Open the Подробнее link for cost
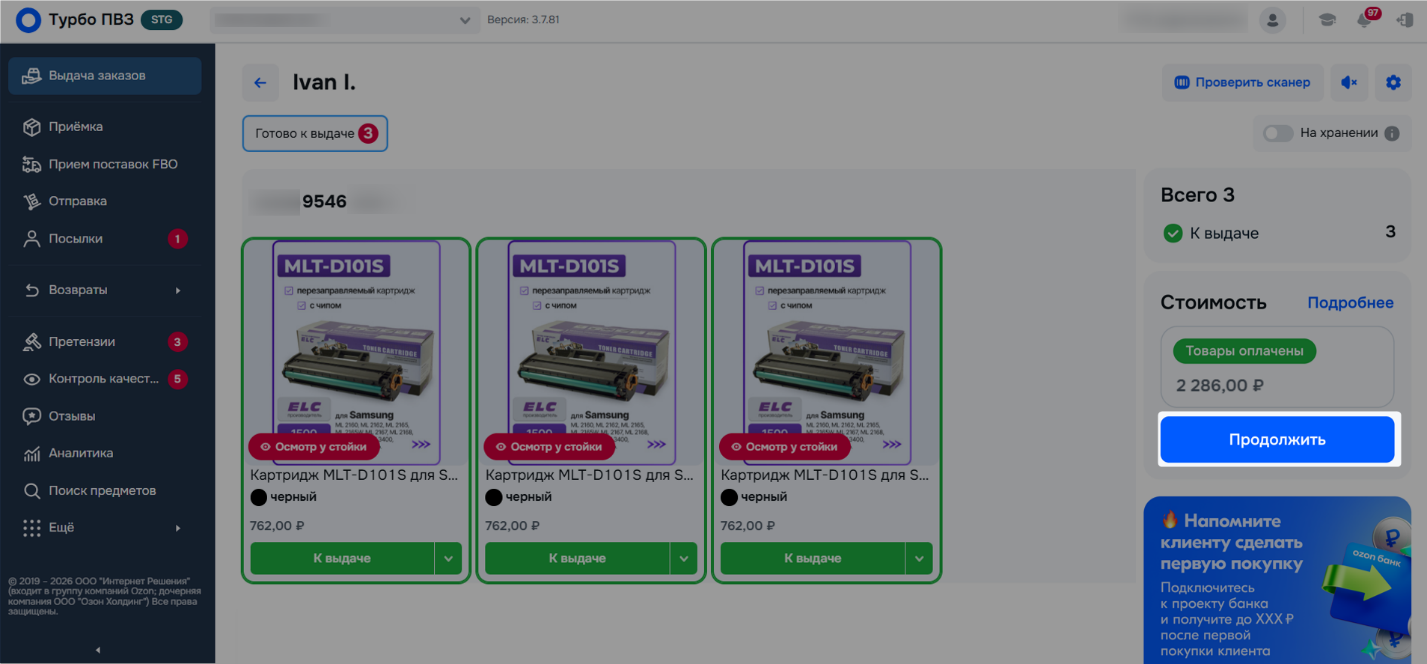 point(1350,303)
